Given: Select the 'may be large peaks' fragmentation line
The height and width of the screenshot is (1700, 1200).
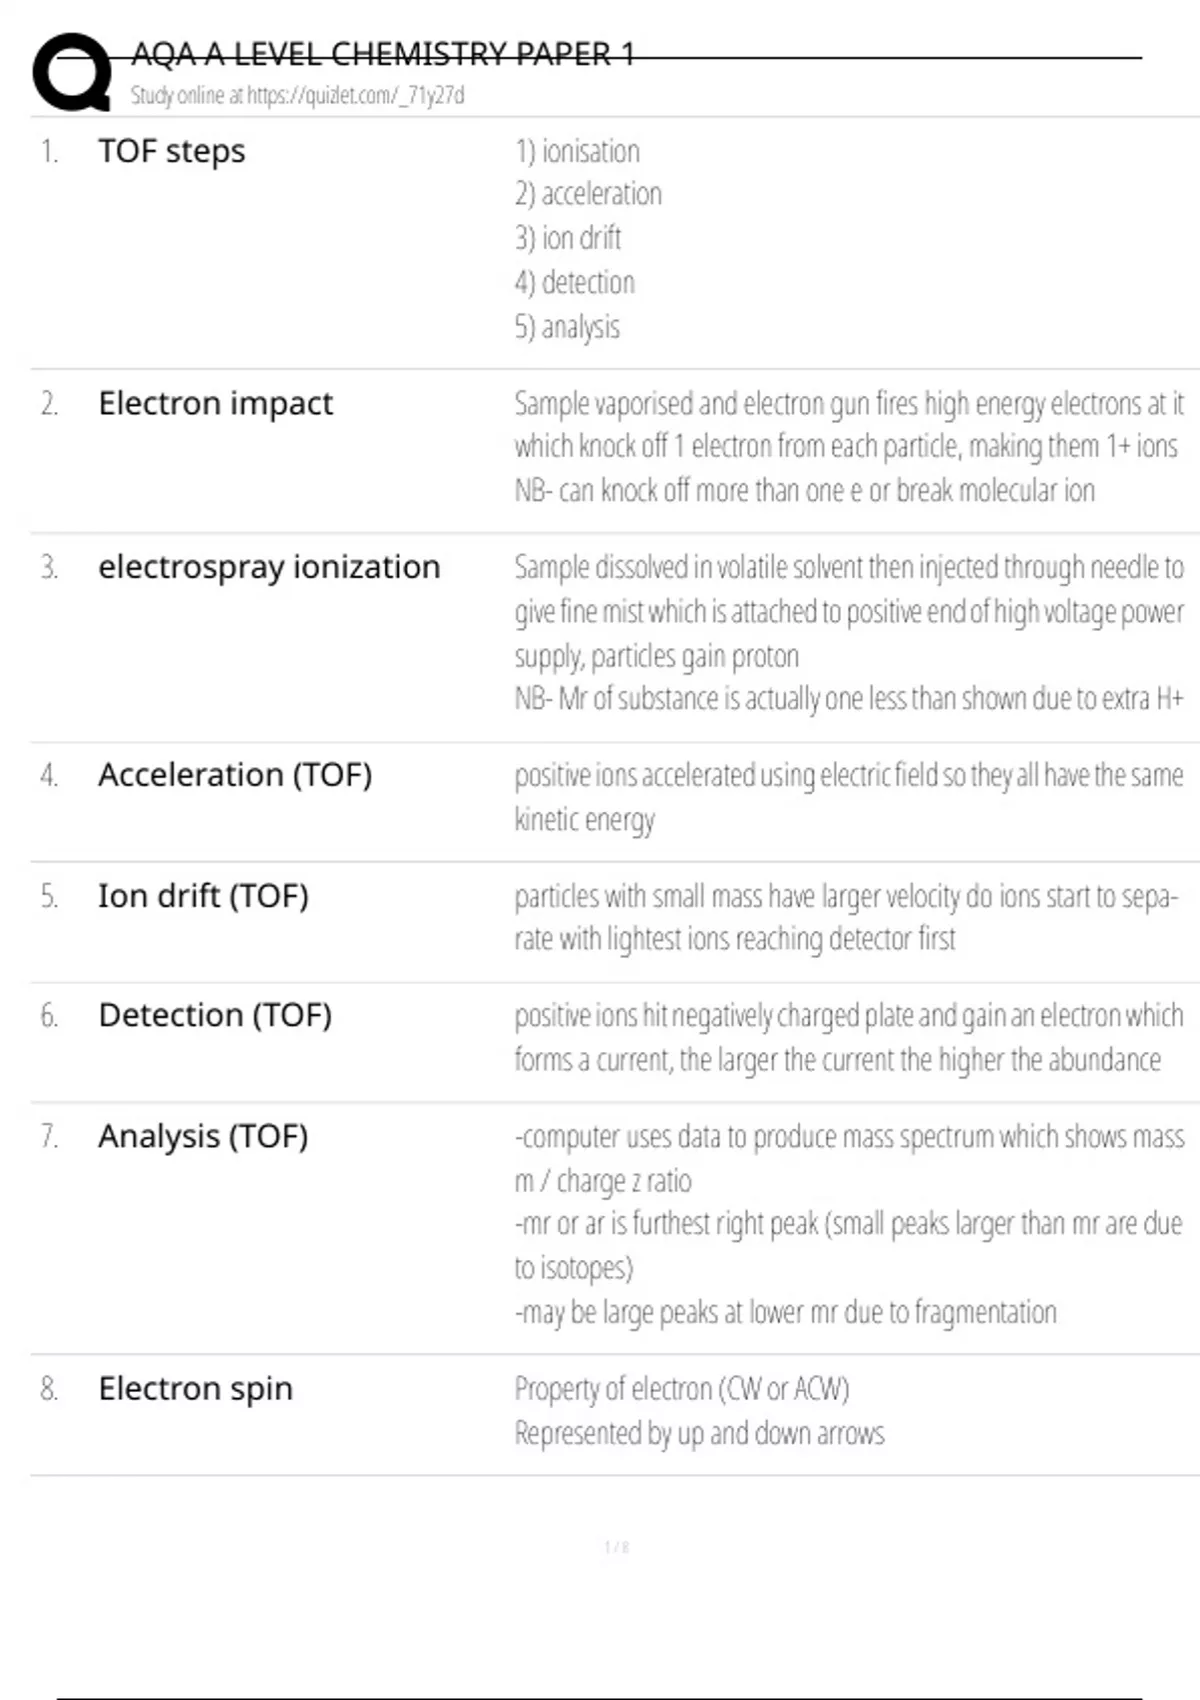Looking at the screenshot, I should 785,1312.
